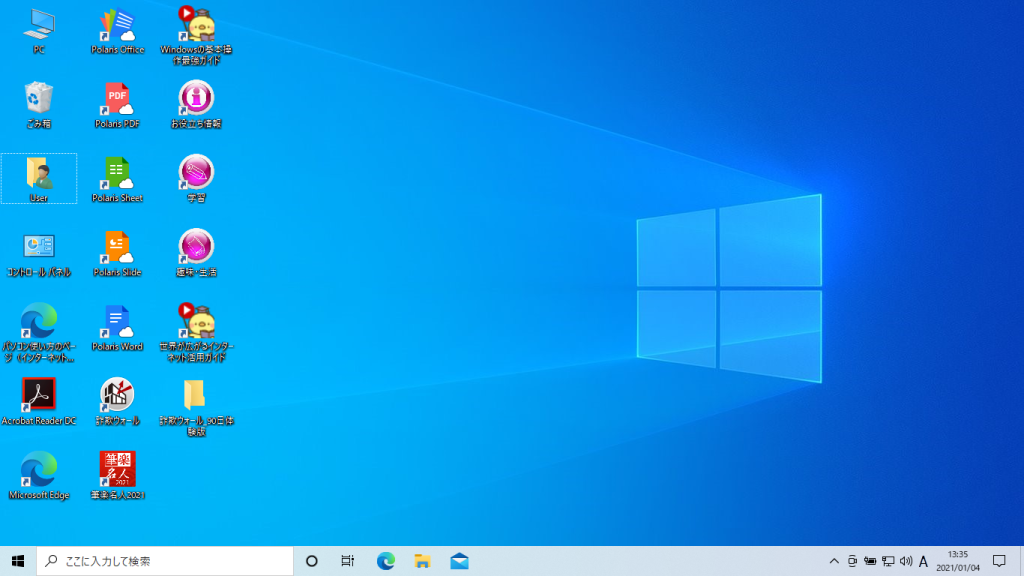The height and width of the screenshot is (576, 1024).
Task: Toggle the IME input mode indicator A
Action: (x=923, y=561)
